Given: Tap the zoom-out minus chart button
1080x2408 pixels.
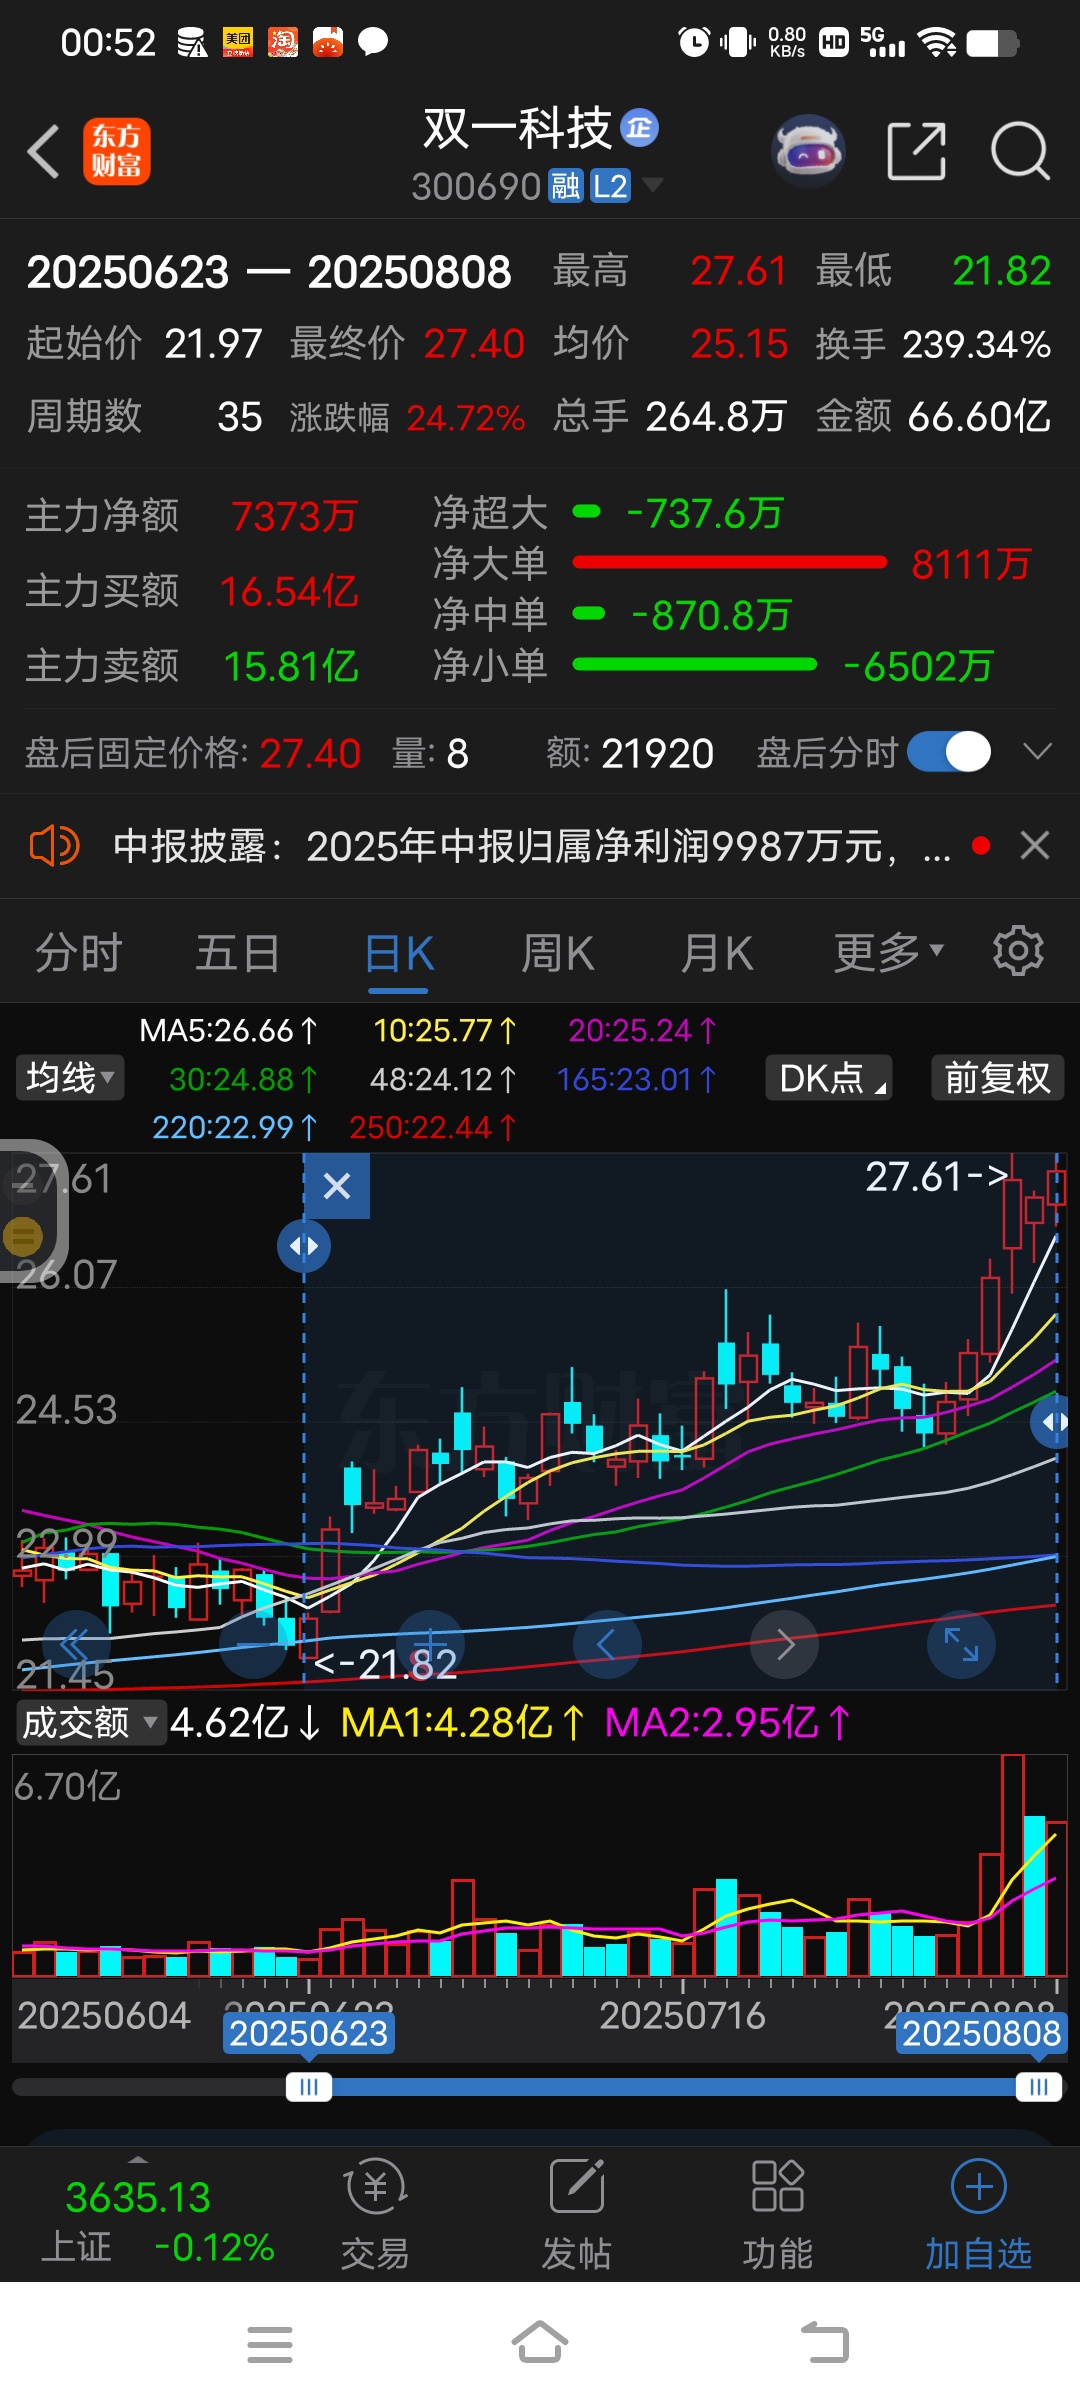Looking at the screenshot, I should [x=254, y=1644].
